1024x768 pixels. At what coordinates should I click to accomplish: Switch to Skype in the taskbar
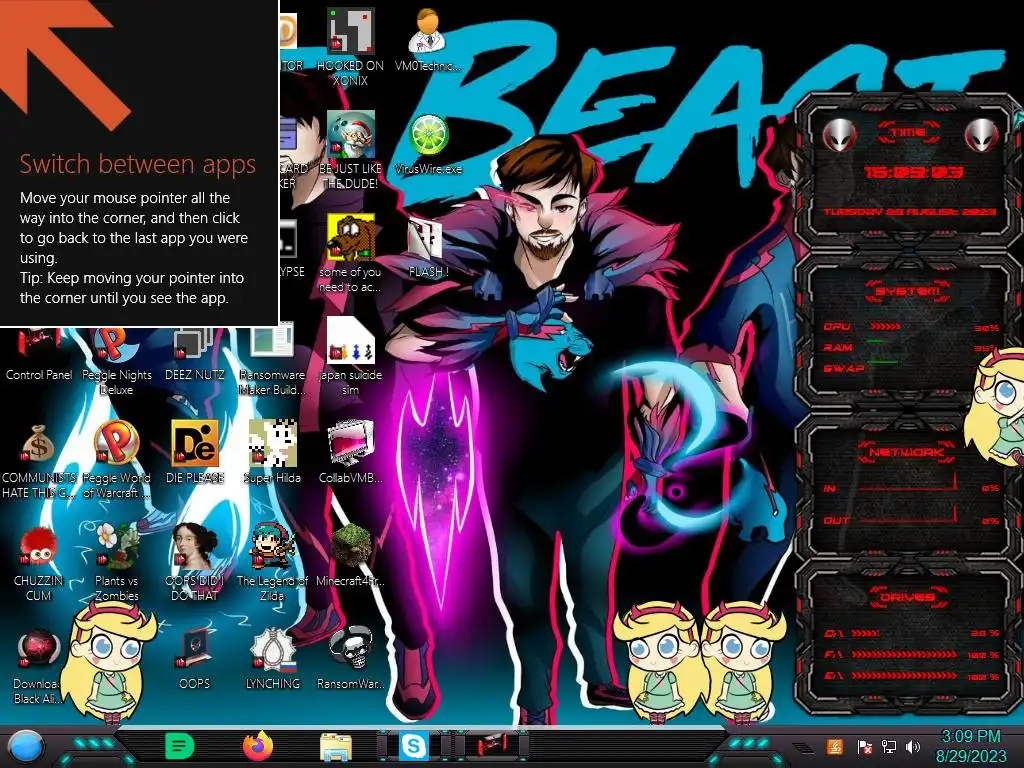click(414, 746)
